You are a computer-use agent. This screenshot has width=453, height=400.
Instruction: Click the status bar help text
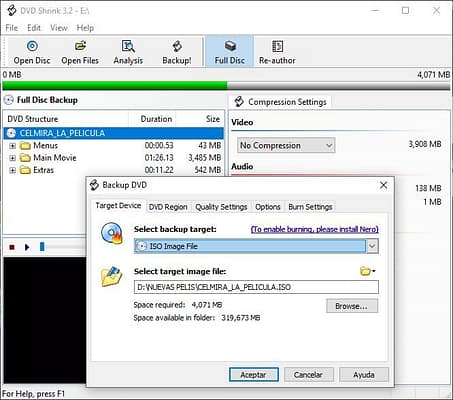[x=34, y=394]
